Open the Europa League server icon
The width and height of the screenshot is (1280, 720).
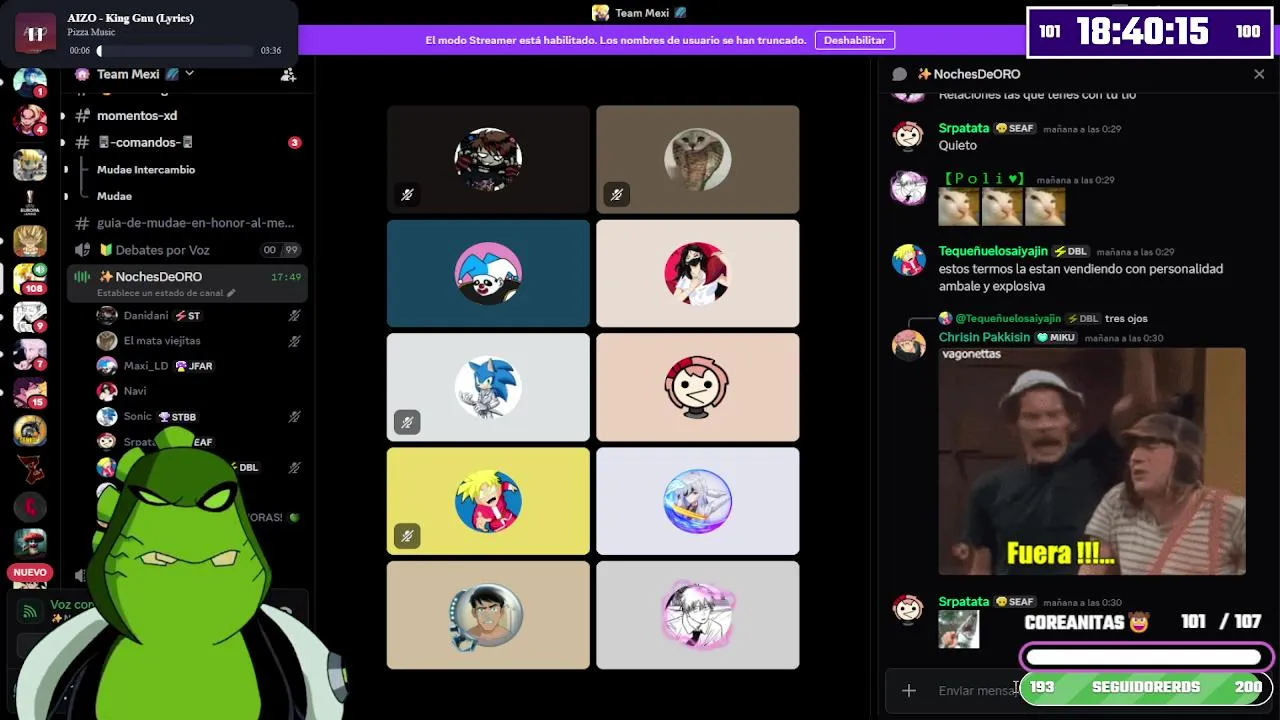(x=29, y=203)
